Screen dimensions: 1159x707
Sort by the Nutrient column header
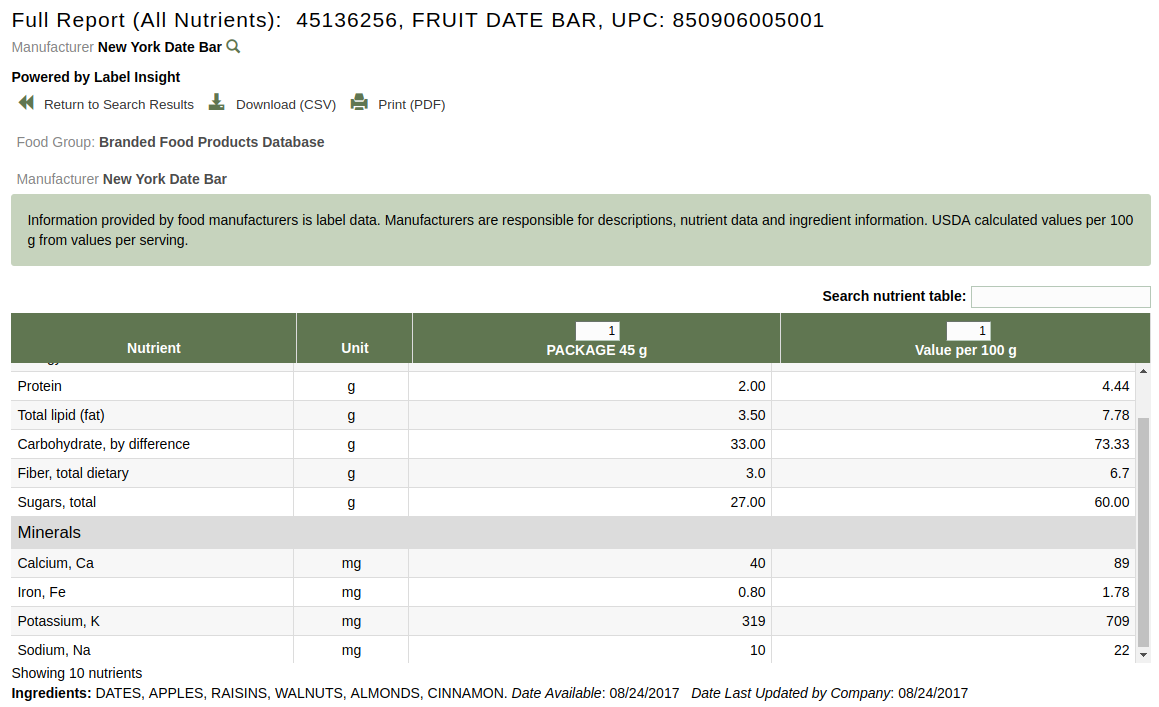153,347
